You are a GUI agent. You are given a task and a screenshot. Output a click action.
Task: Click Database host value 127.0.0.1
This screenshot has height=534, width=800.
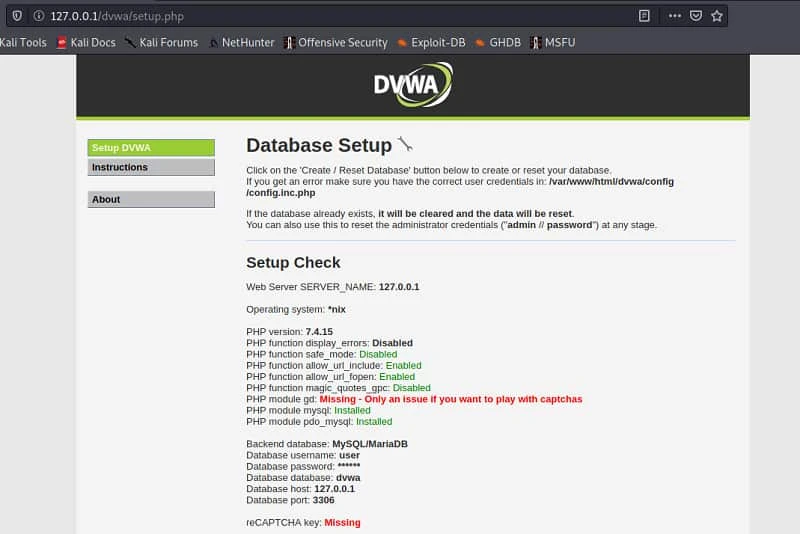(x=334, y=489)
